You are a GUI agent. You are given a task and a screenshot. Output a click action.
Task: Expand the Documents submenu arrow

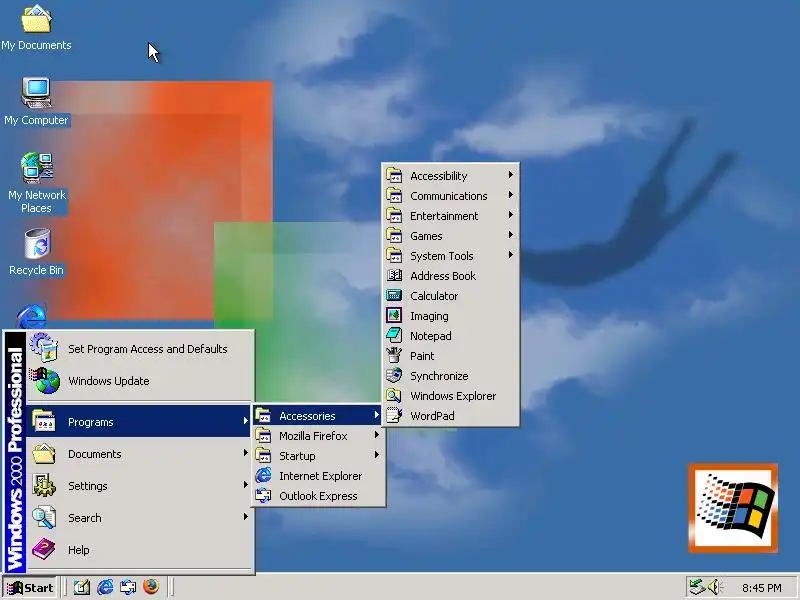click(245, 453)
